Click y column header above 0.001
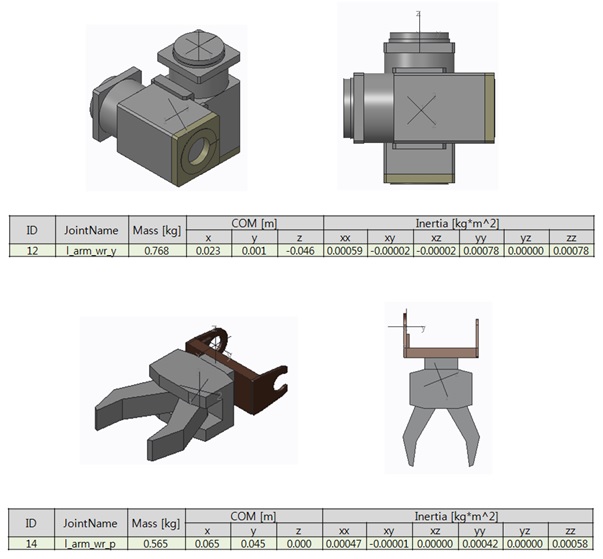The height and width of the screenshot is (559, 603). tap(254, 238)
